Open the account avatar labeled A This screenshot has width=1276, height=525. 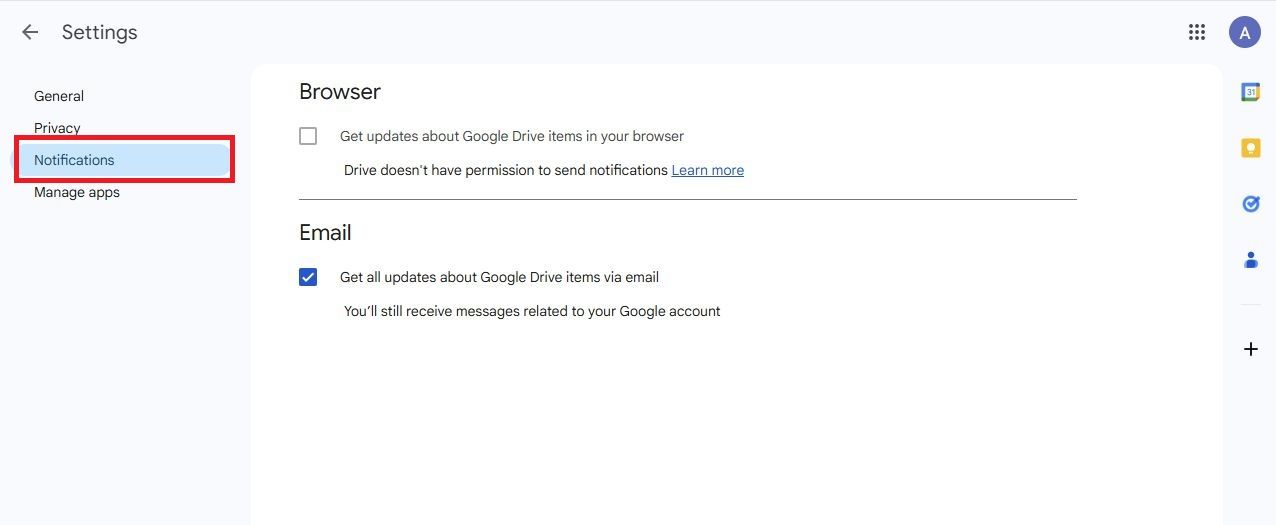click(x=1245, y=32)
